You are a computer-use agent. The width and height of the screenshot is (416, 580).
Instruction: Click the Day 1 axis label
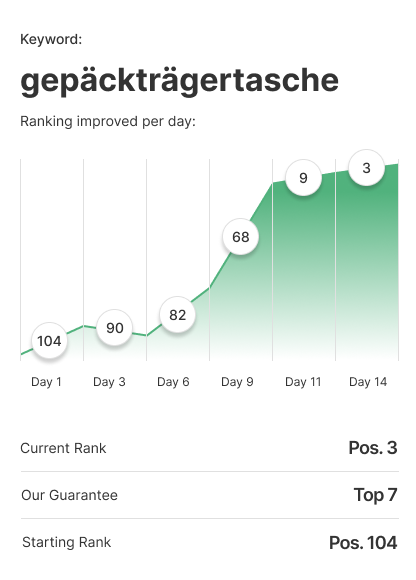pos(46,382)
